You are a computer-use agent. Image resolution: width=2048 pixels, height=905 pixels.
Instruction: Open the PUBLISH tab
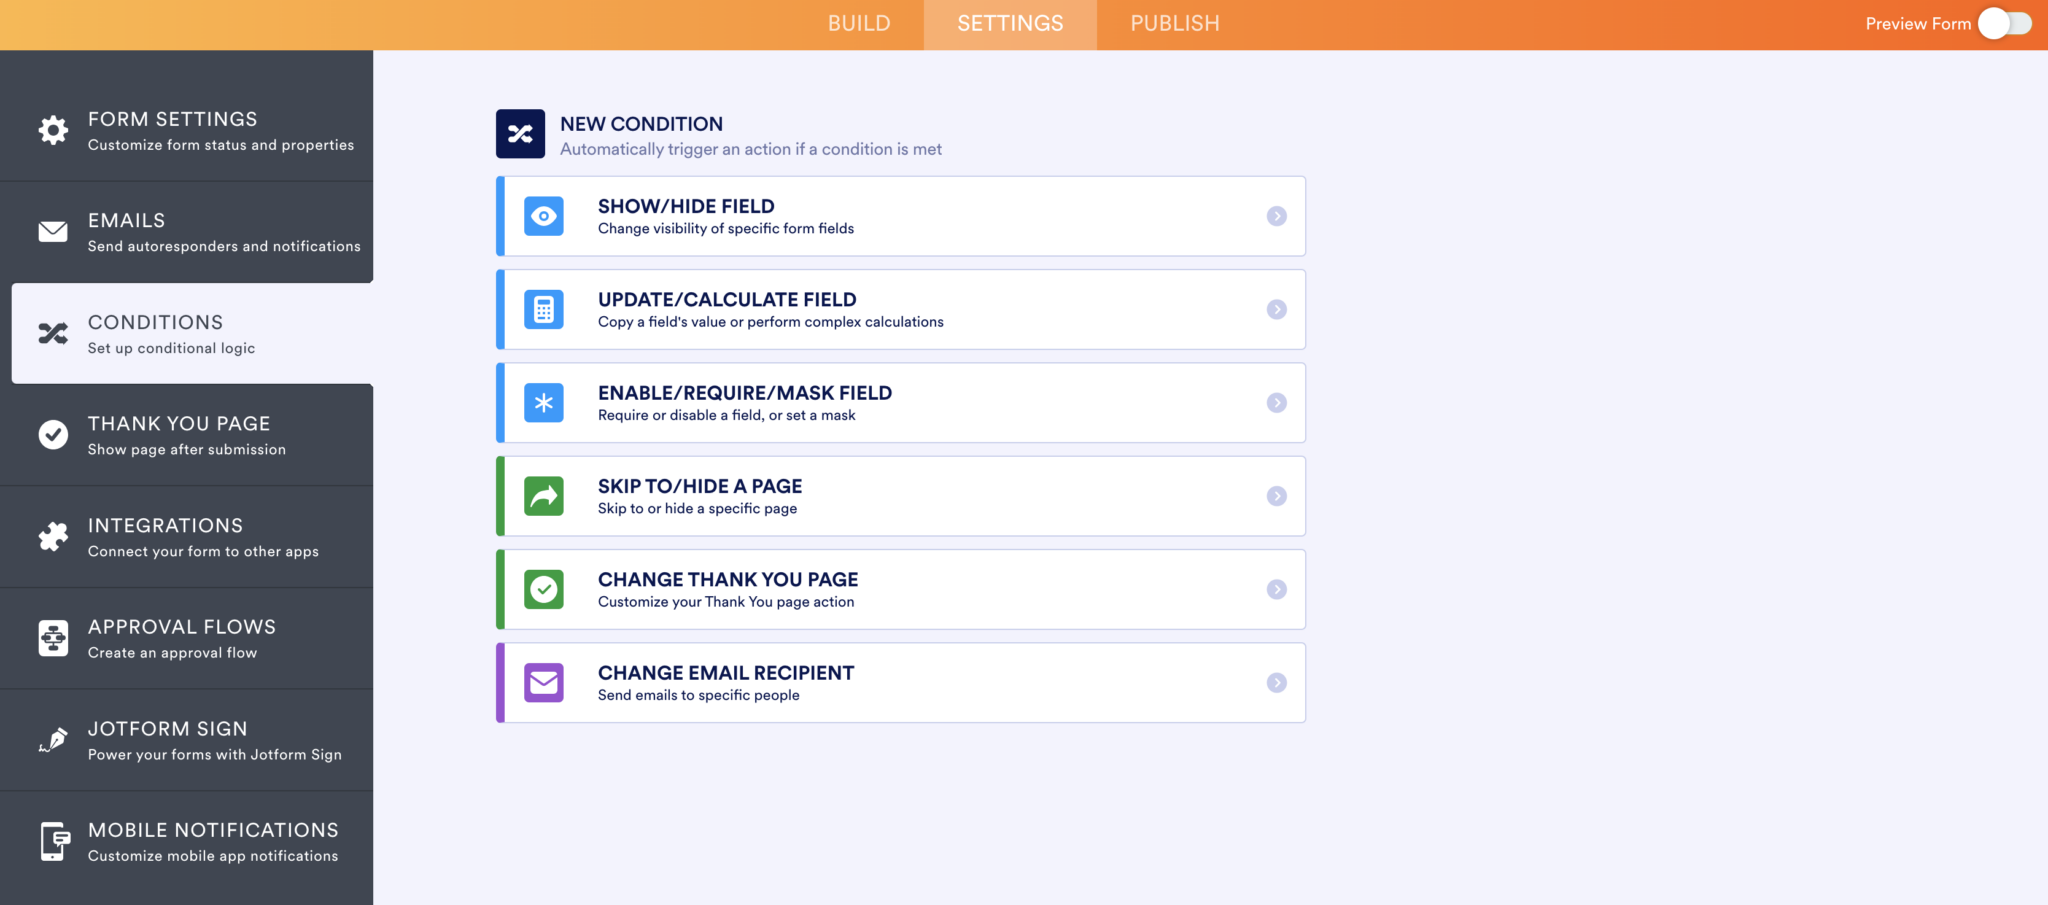point(1174,23)
